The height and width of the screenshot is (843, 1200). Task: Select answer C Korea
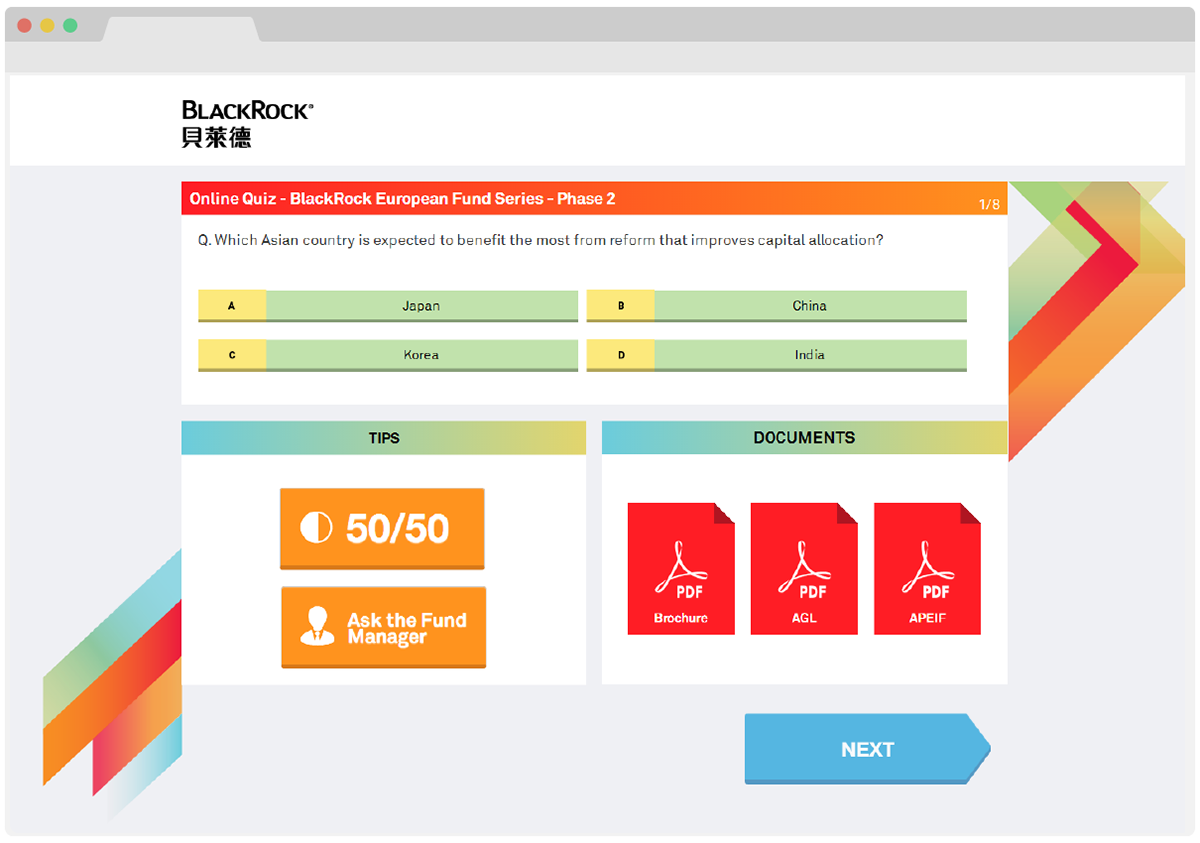coord(388,355)
